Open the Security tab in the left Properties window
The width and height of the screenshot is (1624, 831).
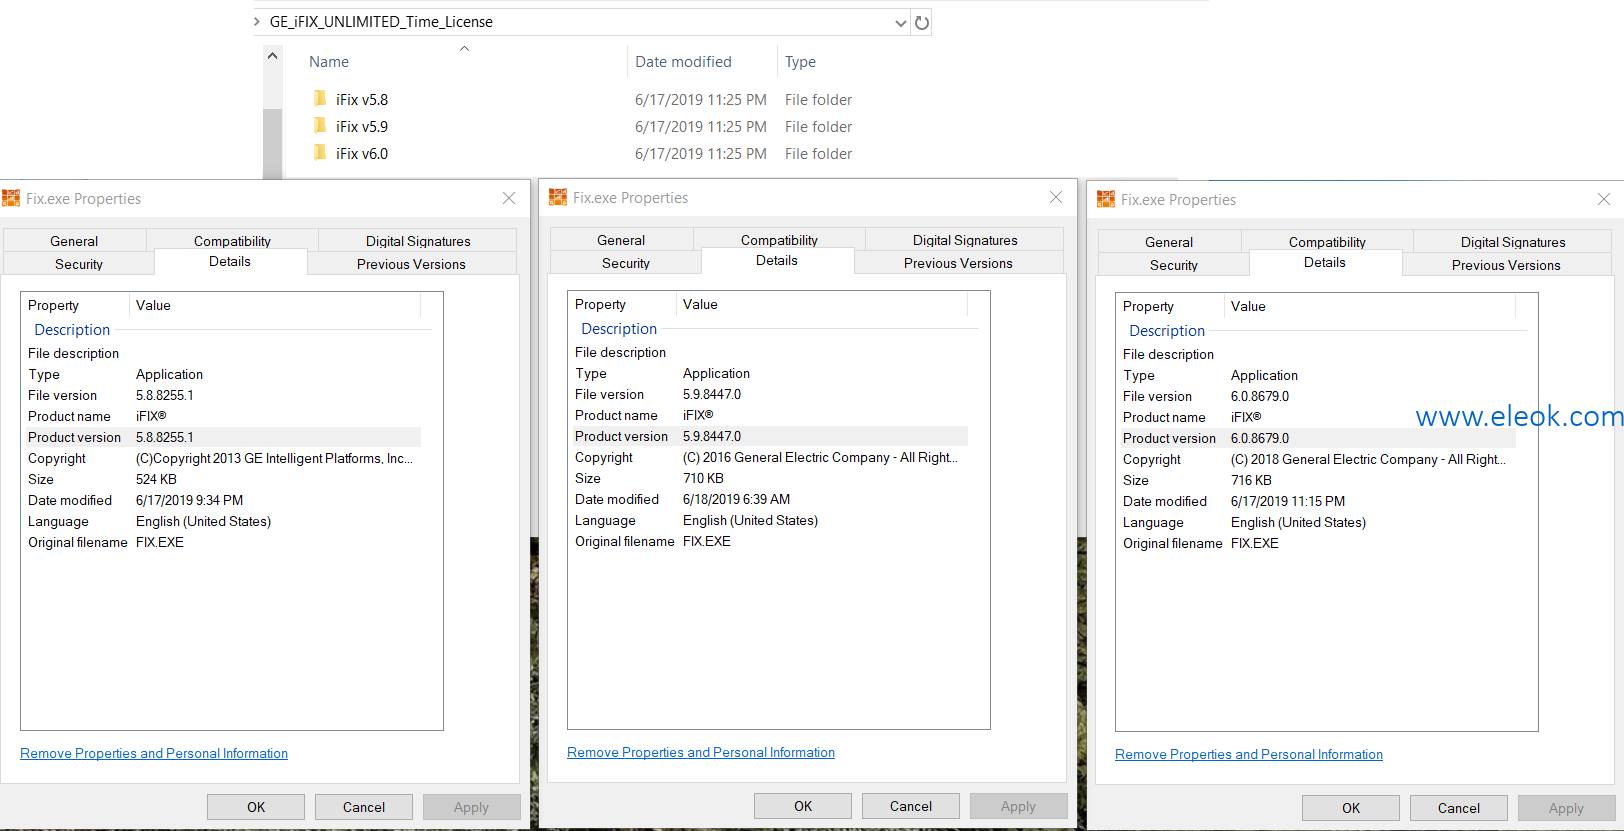(79, 264)
